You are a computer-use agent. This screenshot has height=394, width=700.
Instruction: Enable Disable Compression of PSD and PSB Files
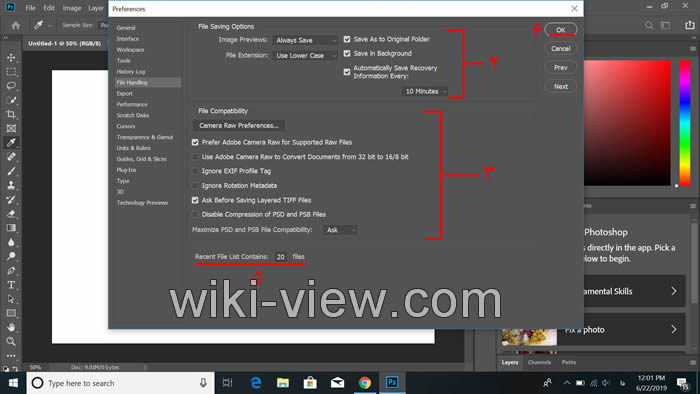click(x=195, y=215)
